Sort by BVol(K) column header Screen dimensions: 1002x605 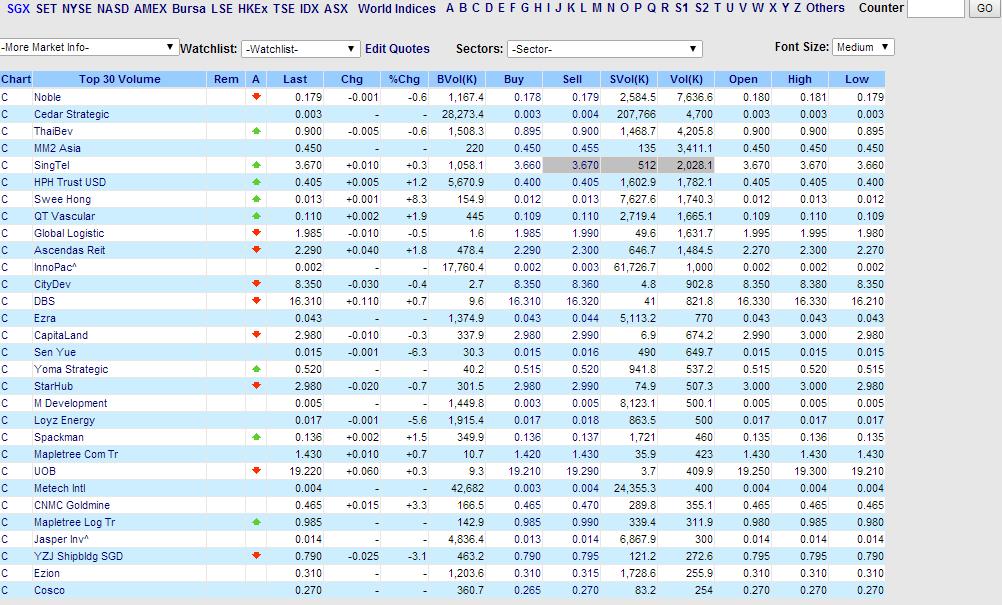click(457, 79)
